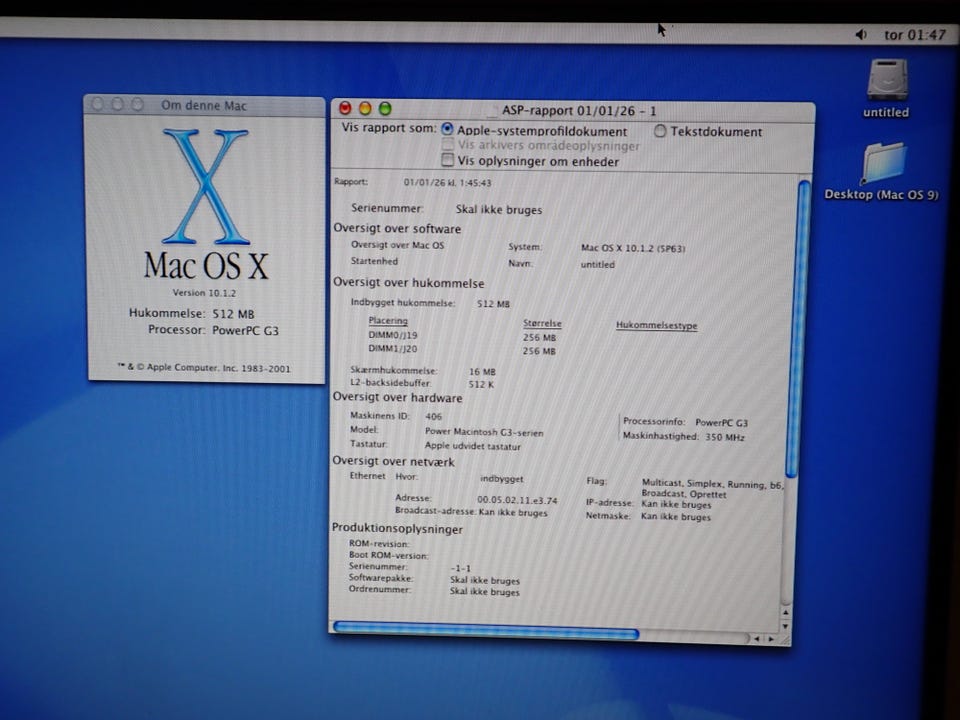Click the Oversigt over netværk heading
Image resolution: width=960 pixels, height=720 pixels.
tap(393, 462)
